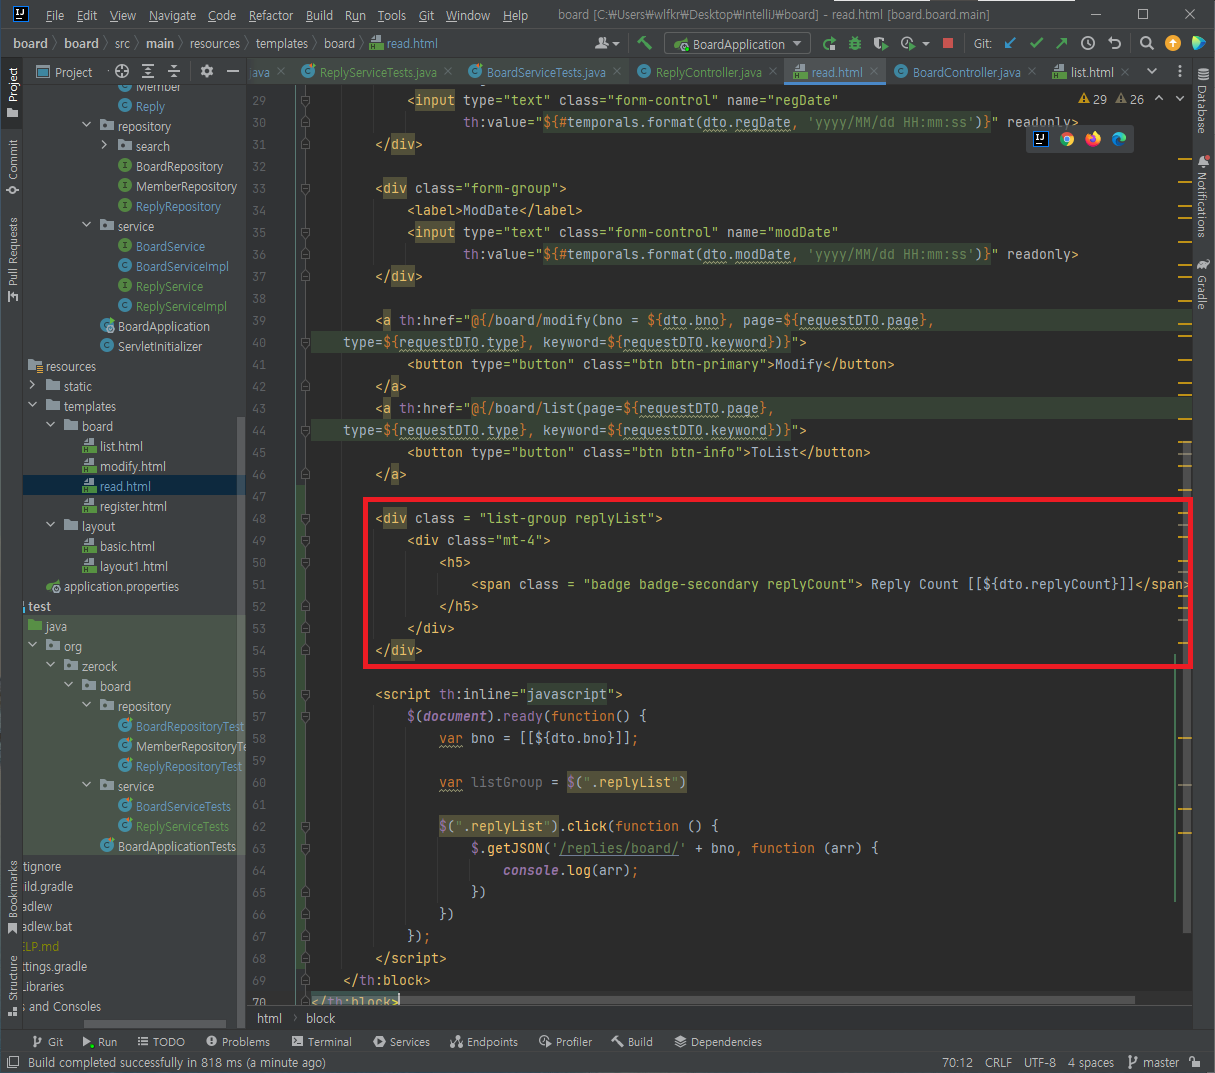
Task: Start debugging with the green bug icon
Action: [x=855, y=43]
